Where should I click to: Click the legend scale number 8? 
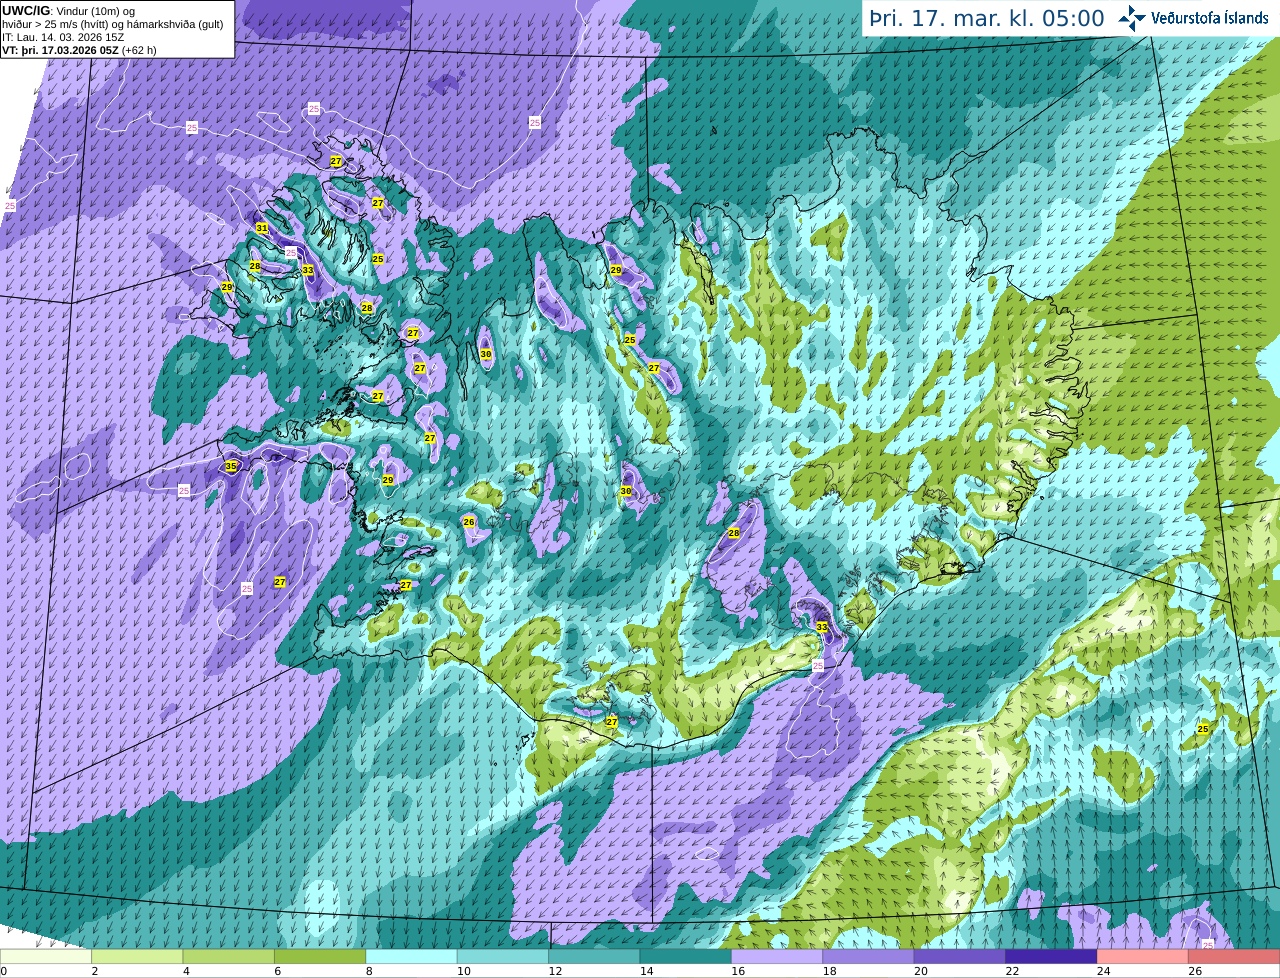coord(369,971)
